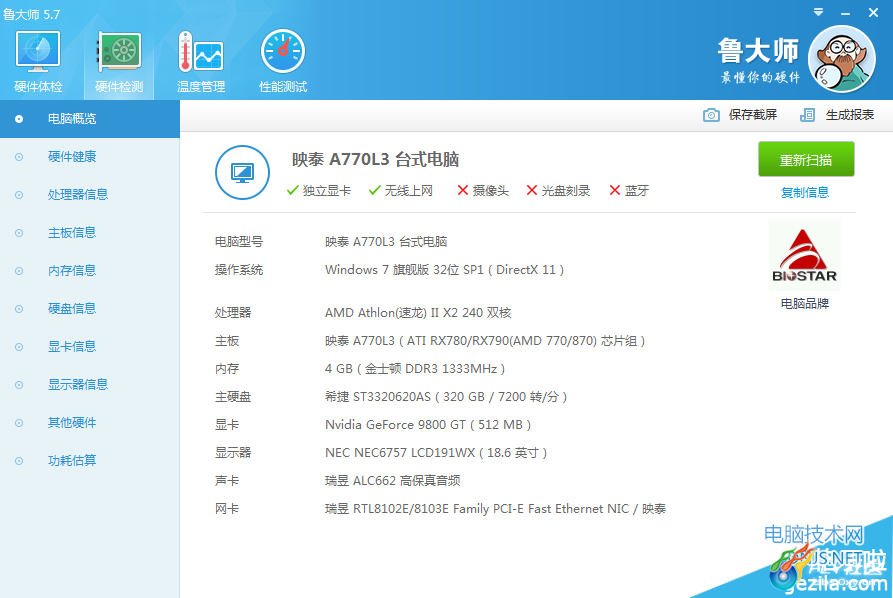This screenshot has width=893, height=598.
Task: Close the 鲁大师 window
Action: pos(873,13)
